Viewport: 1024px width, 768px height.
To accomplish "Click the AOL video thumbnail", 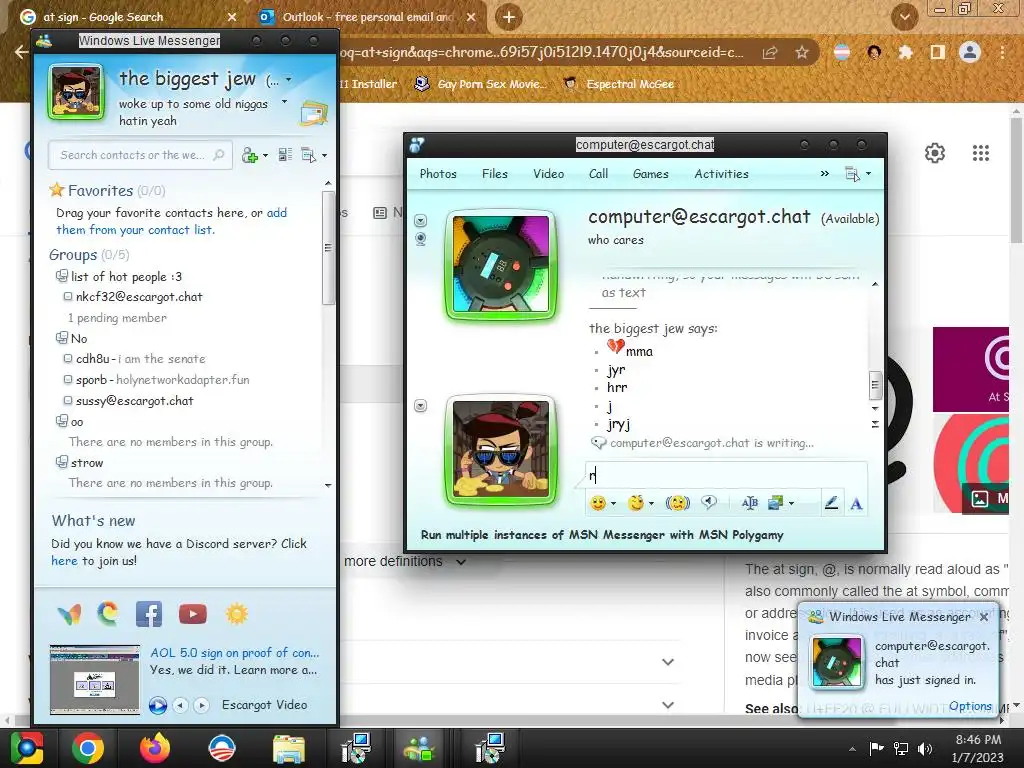I will [95, 679].
